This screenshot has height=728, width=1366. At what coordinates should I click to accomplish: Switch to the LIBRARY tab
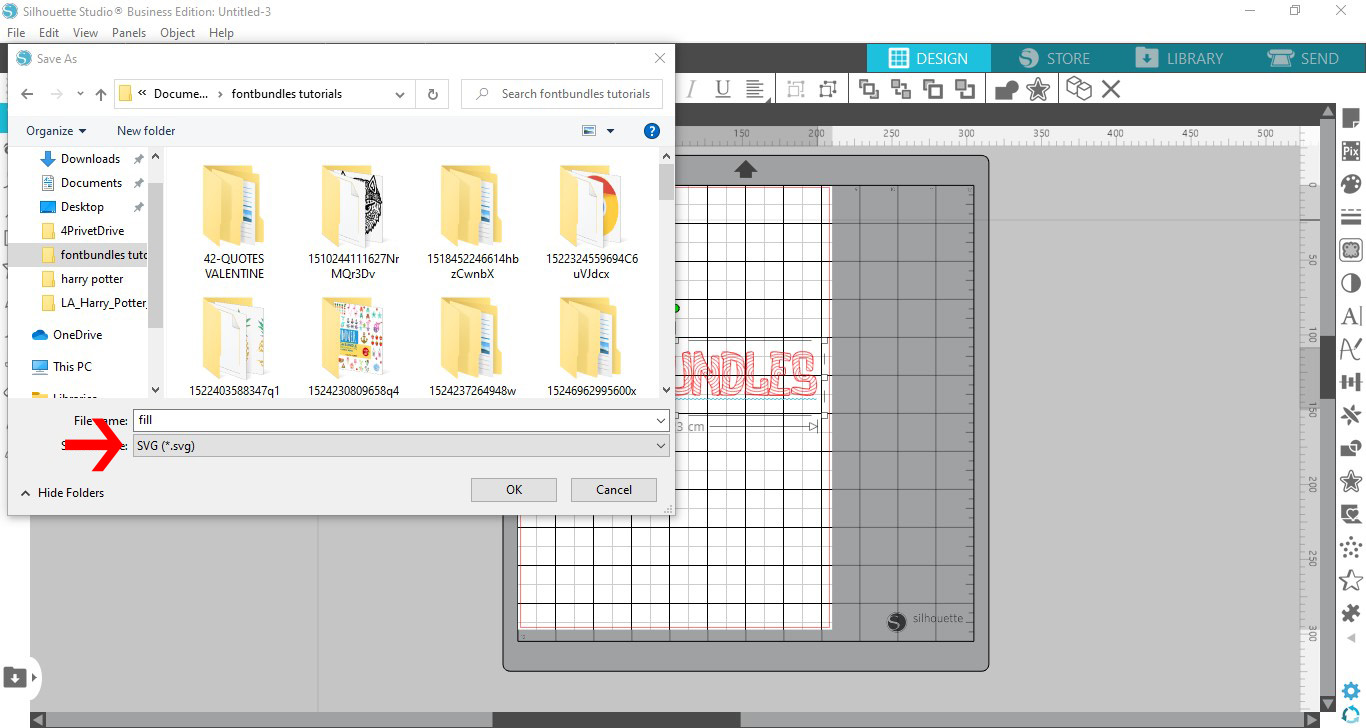[1180, 58]
